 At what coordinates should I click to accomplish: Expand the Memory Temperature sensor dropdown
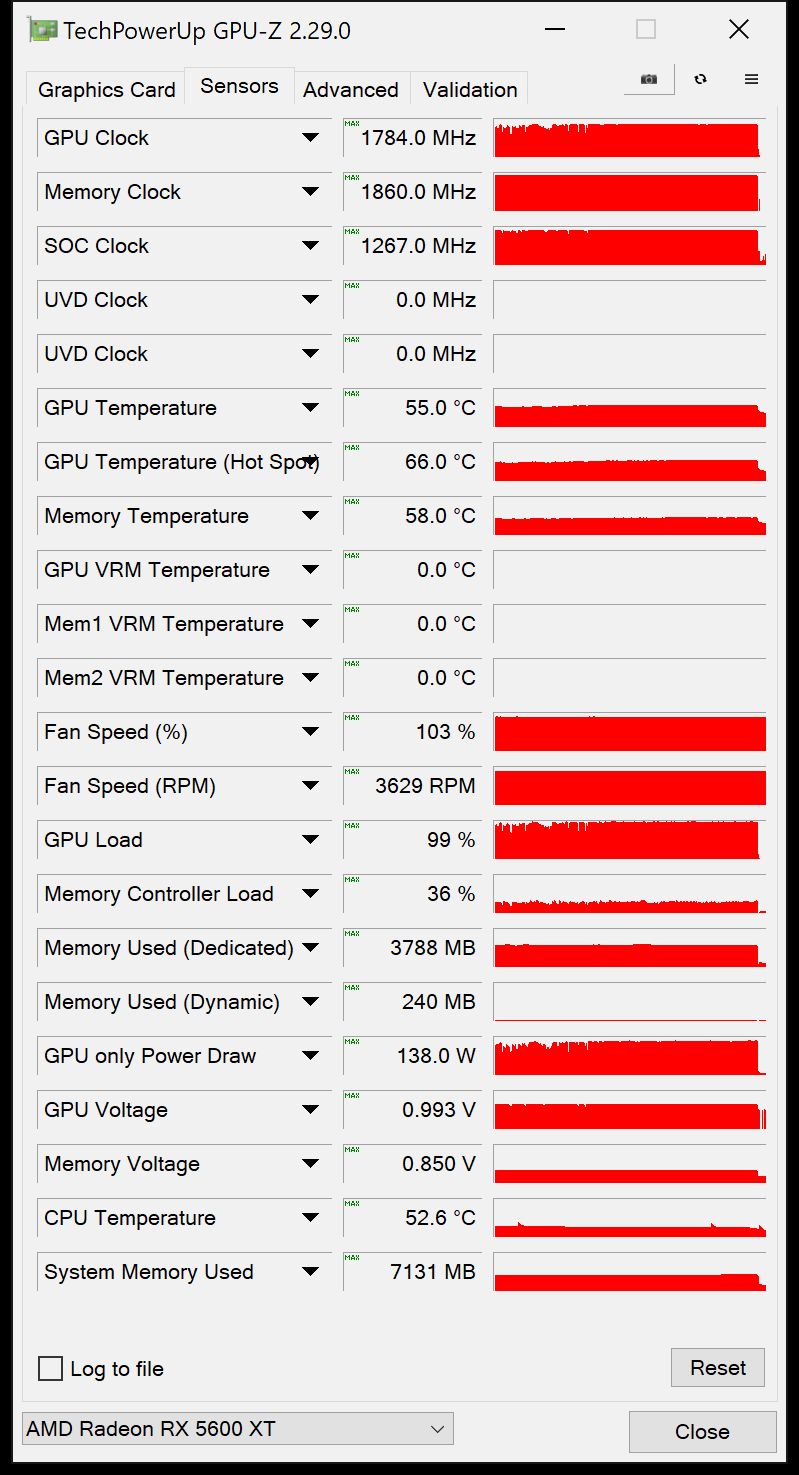click(310, 516)
